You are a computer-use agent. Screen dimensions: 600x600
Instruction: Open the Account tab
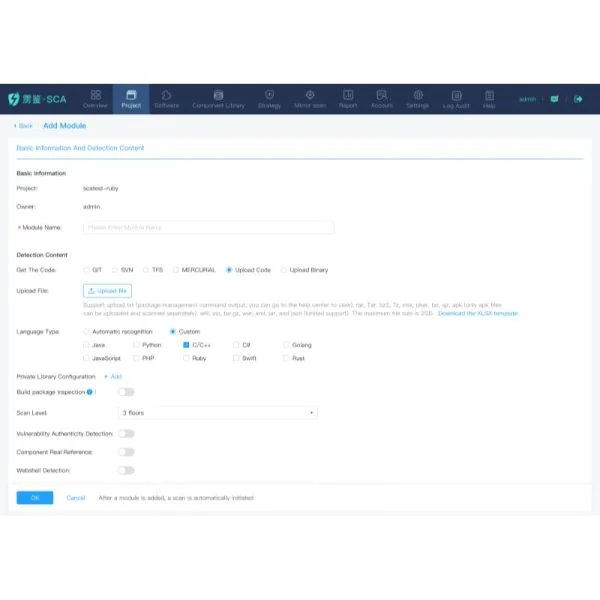point(381,99)
